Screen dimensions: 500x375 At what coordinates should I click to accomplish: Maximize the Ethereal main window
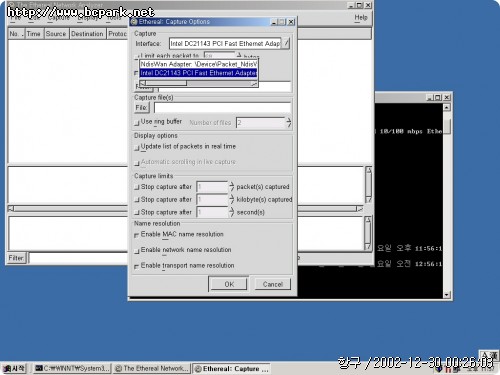[x=359, y=5]
